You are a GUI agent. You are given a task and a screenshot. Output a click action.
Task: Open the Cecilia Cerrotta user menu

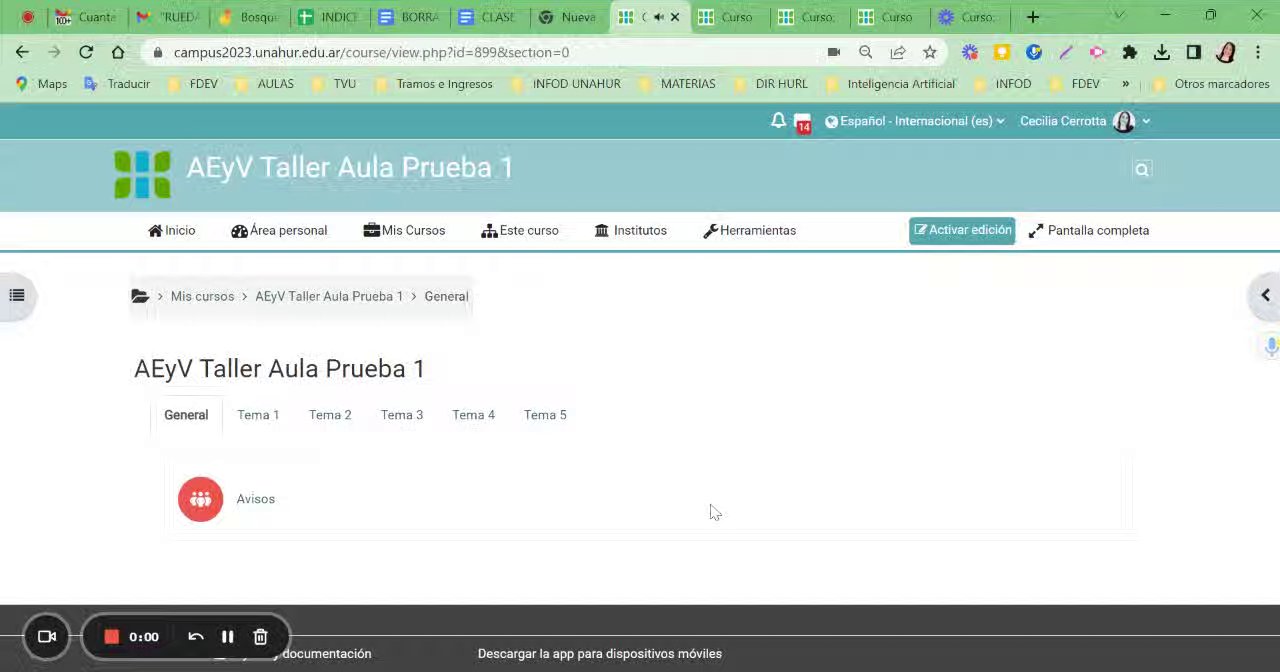coord(1085,121)
